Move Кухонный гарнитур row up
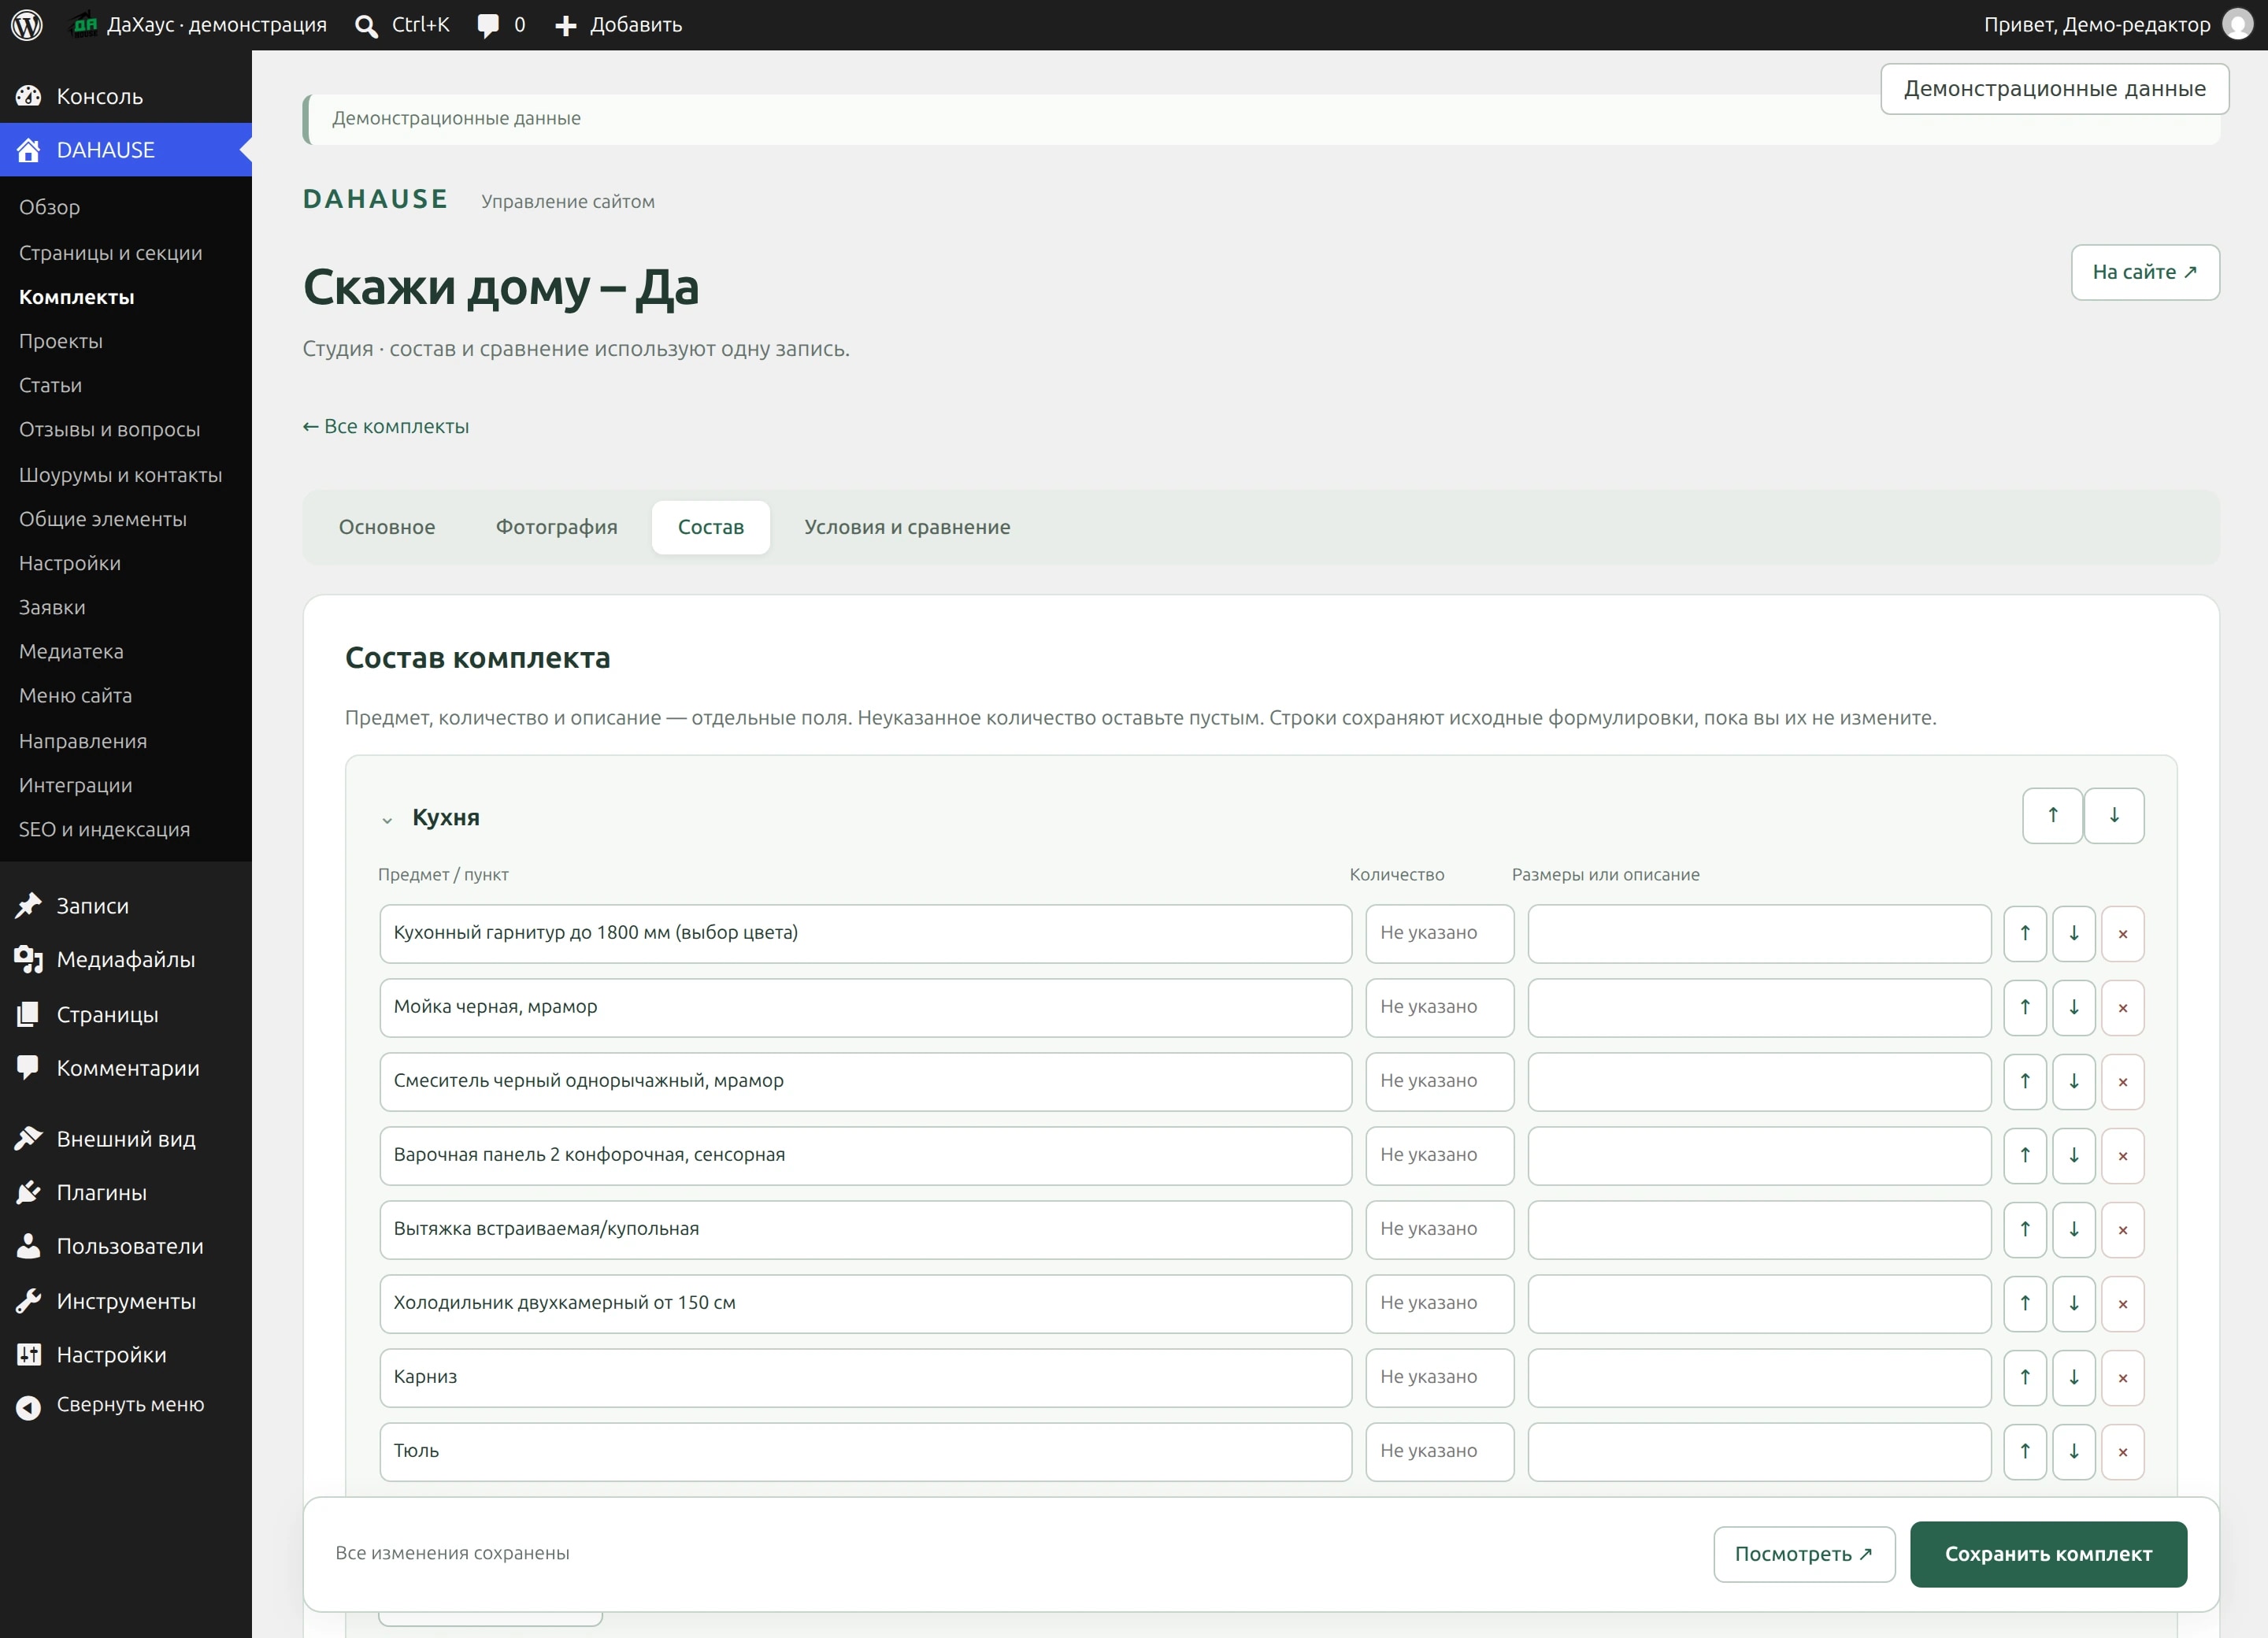Viewport: 2268px width, 1638px height. pyautogui.click(x=2025, y=933)
